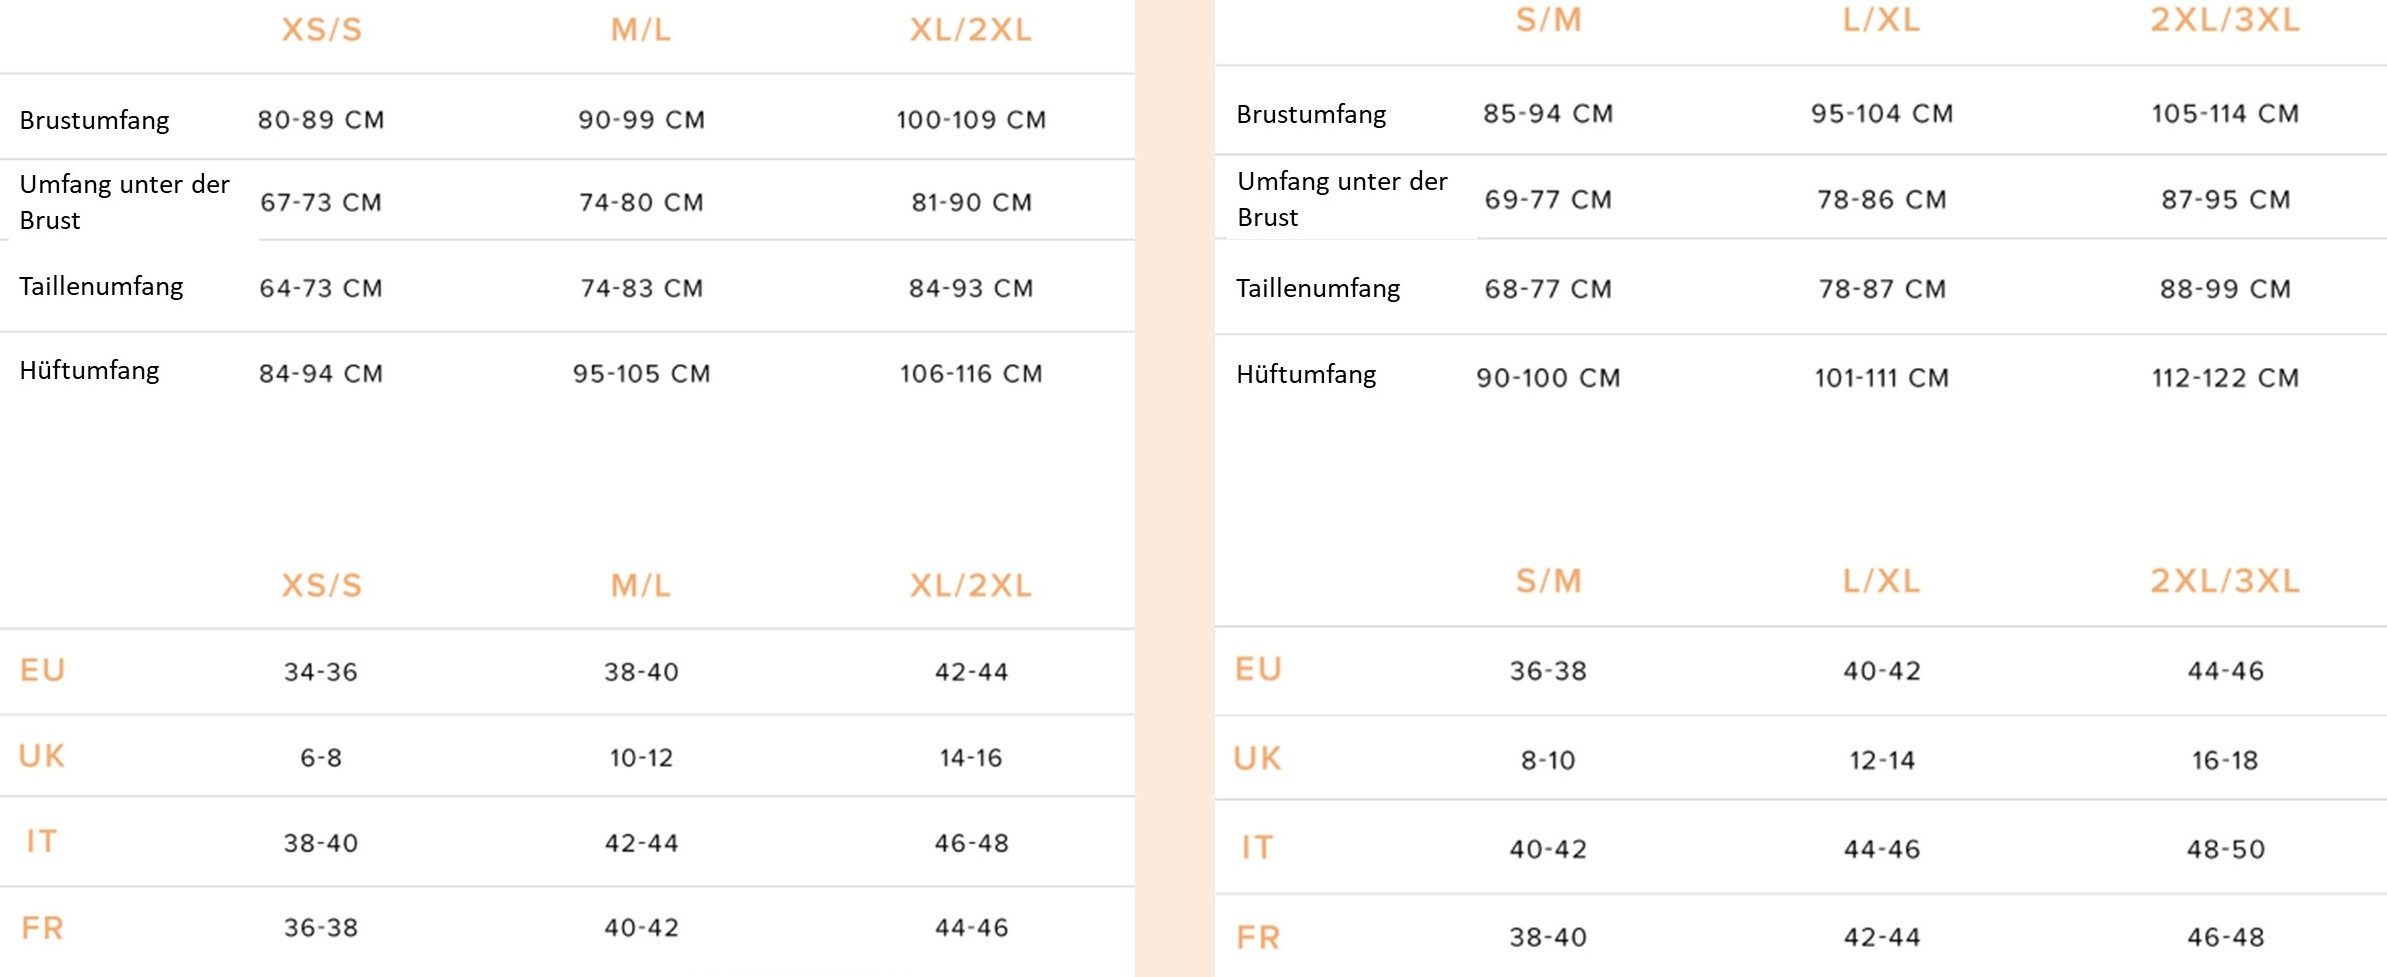This screenshot has height=977, width=2387.
Task: Click the 74-83 CM Taillenumfang value
Action: coord(641,288)
